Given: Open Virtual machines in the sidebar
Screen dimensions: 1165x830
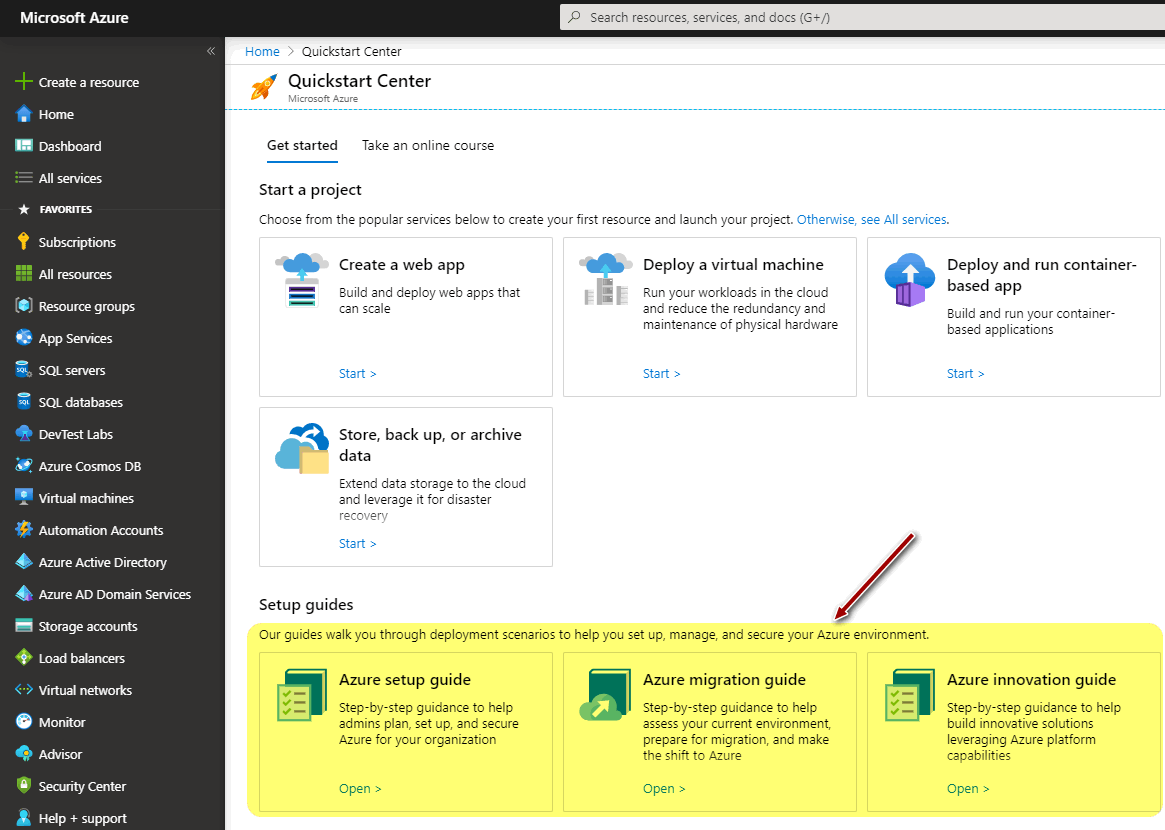Looking at the screenshot, I should click(85, 497).
